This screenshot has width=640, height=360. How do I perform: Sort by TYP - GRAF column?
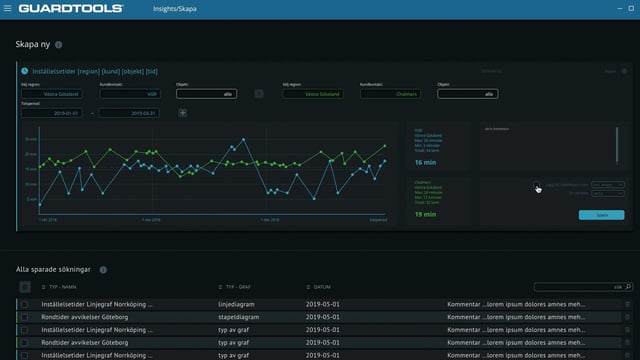tap(235, 287)
